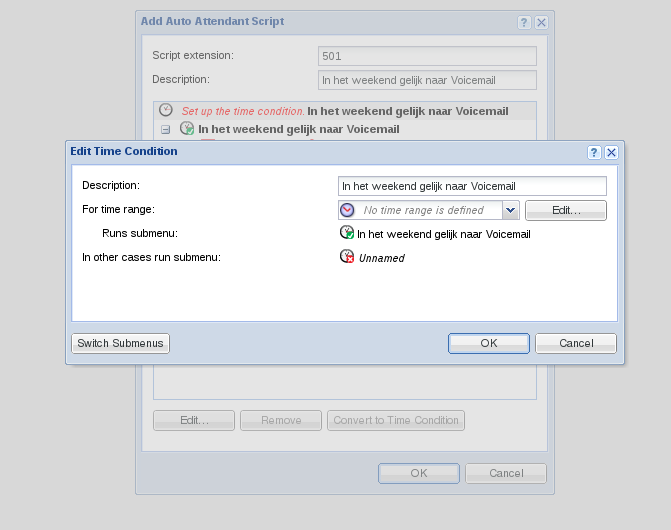Confirm Edit Time Condition with OK
The image size is (671, 530).
[488, 343]
